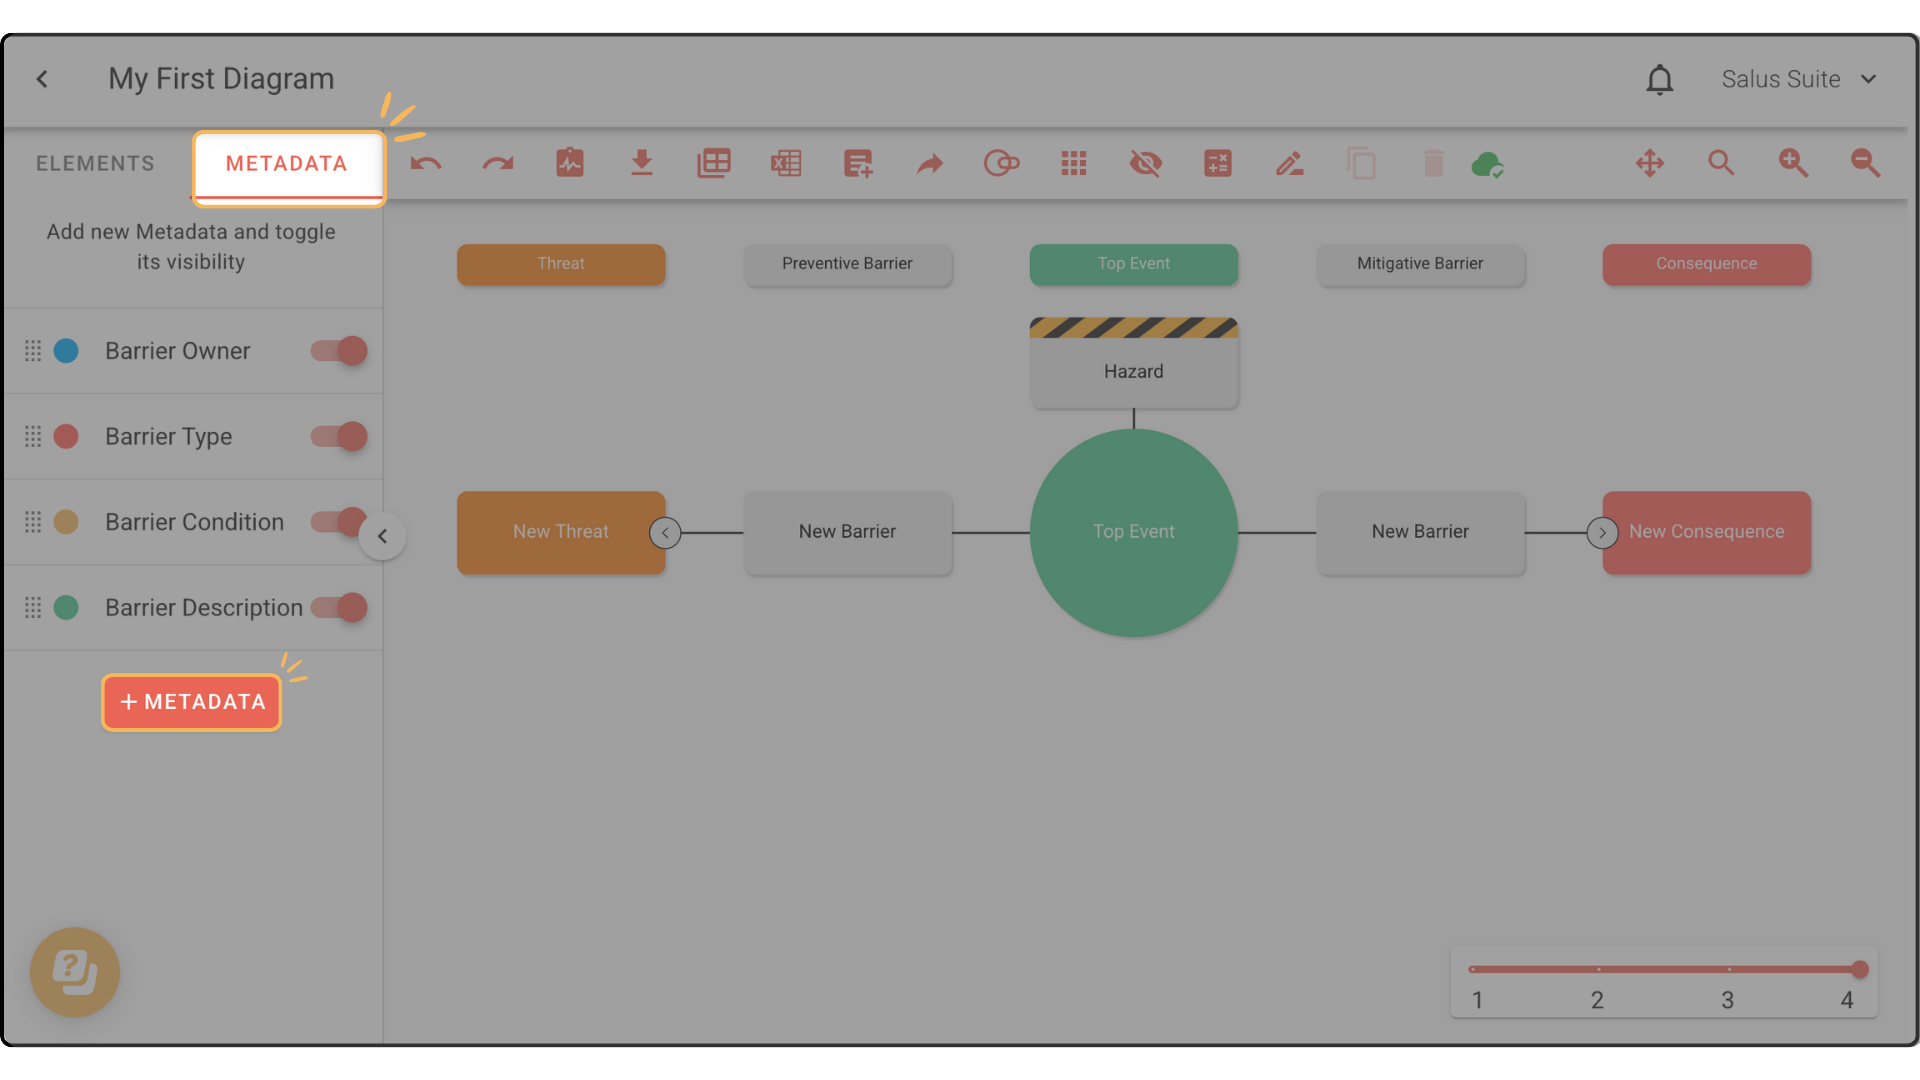Switch to the Elements tab
Viewport: 1920px width, 1080px height.
pyautogui.click(x=95, y=164)
